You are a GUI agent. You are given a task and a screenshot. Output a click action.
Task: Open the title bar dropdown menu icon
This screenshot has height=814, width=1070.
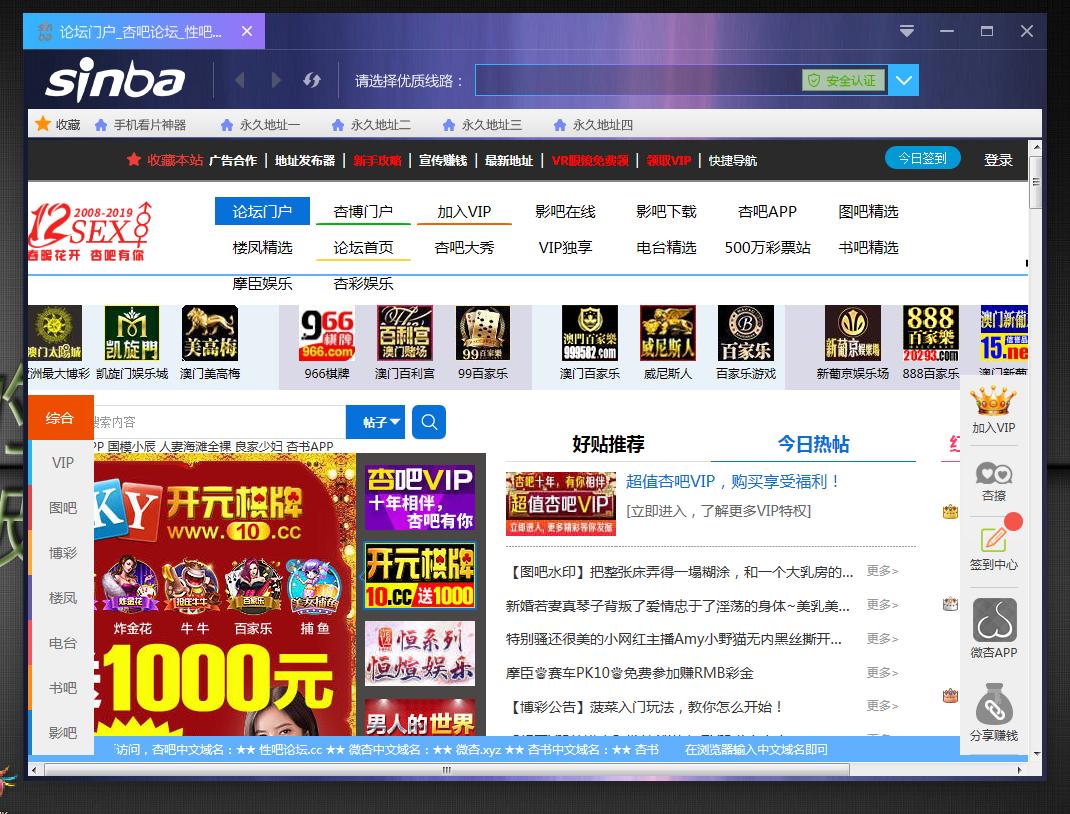pyautogui.click(x=906, y=31)
